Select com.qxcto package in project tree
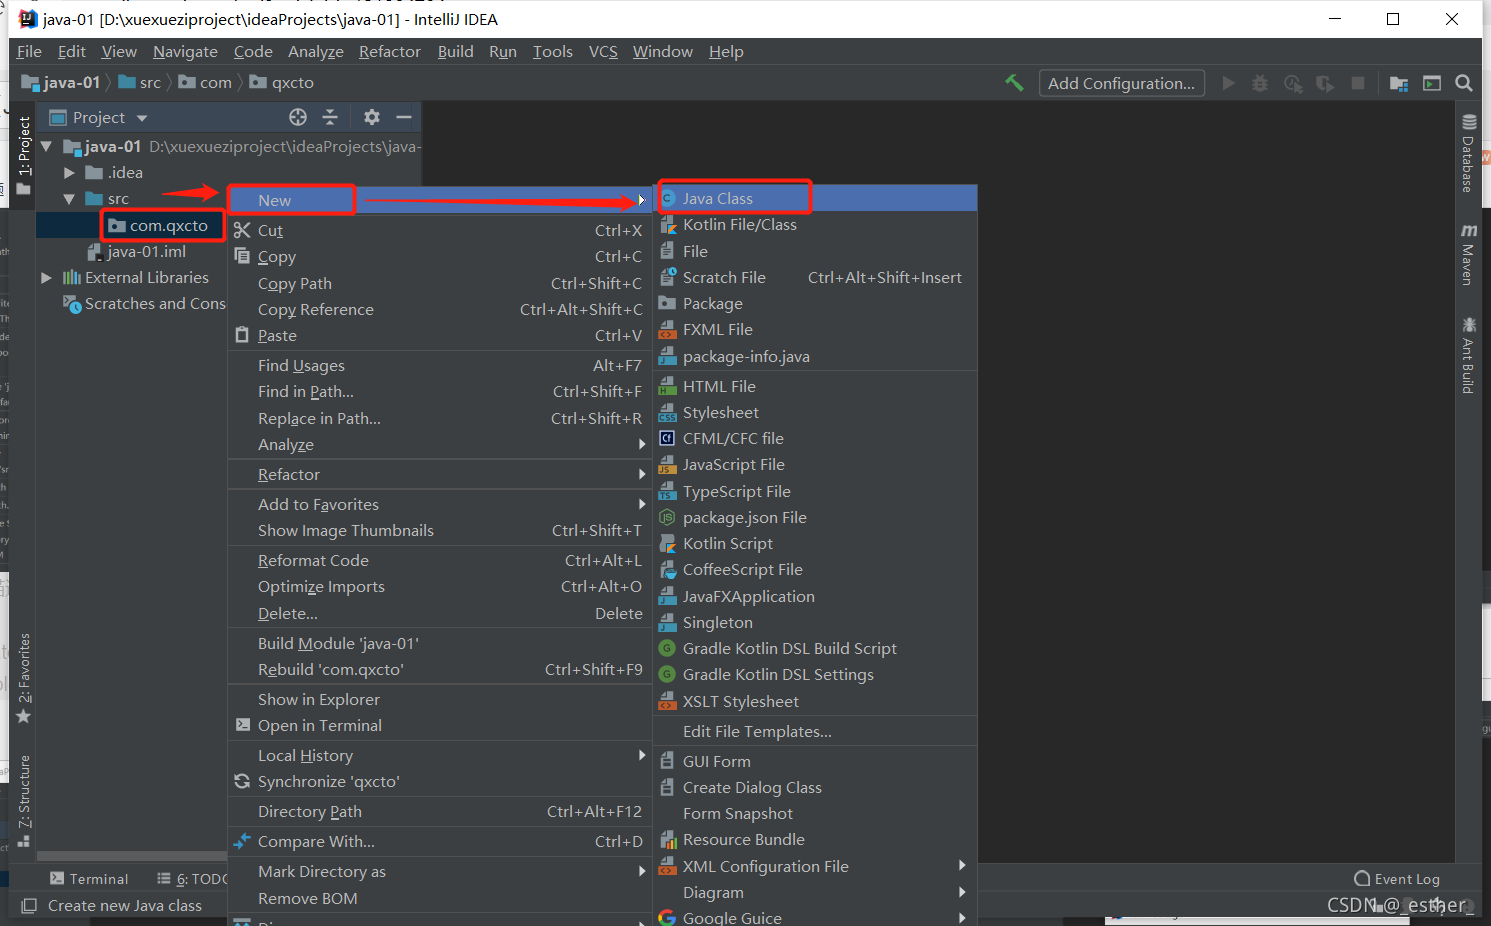Image resolution: width=1491 pixels, height=926 pixels. tap(160, 226)
